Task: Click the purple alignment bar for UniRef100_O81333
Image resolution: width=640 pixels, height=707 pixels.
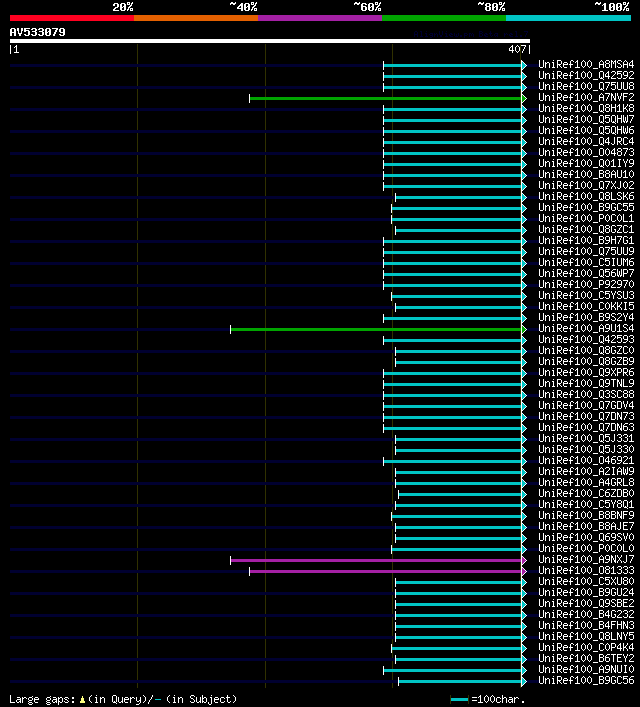Action: tap(388, 571)
